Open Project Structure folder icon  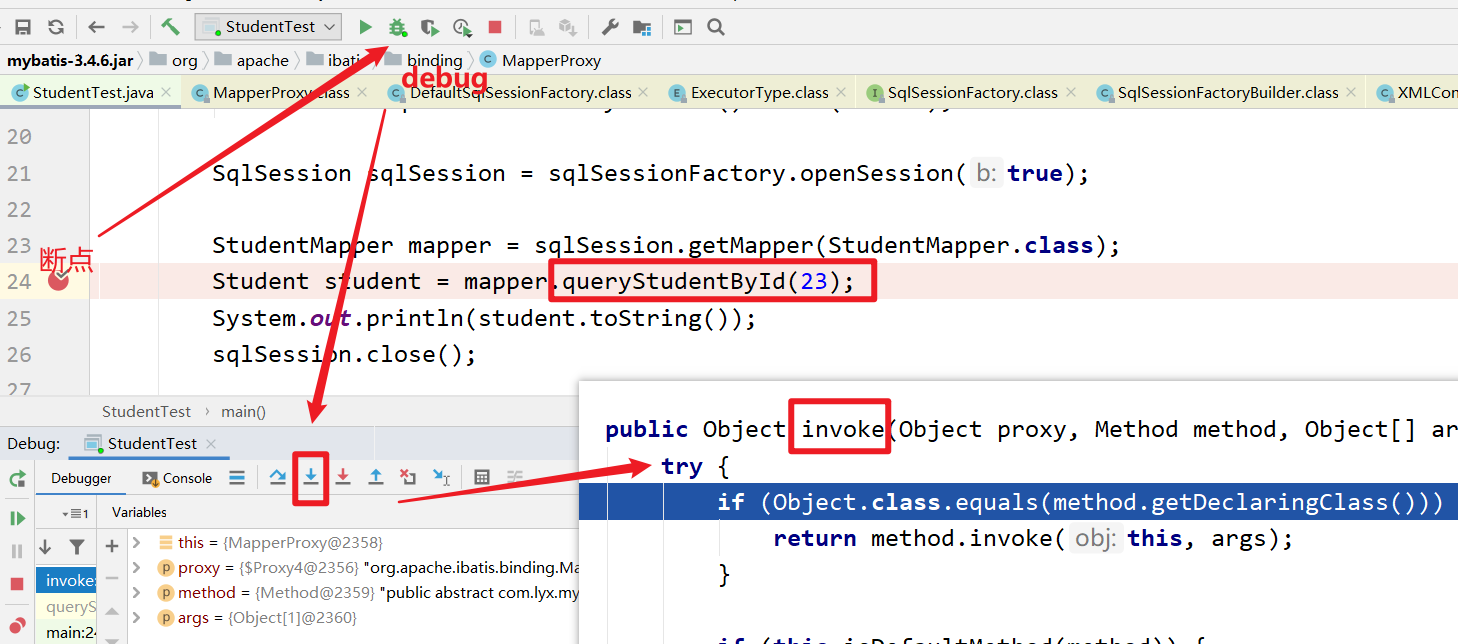pos(642,27)
